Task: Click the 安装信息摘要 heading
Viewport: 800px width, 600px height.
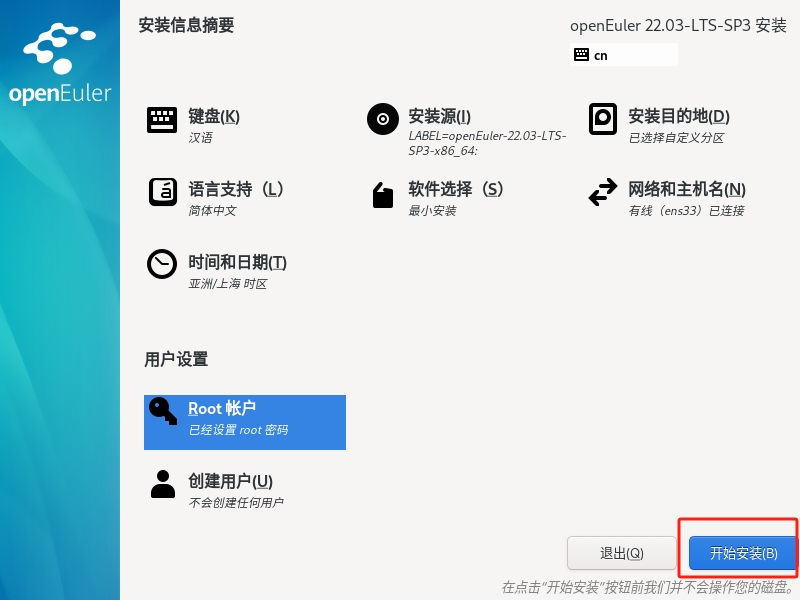Action: (186, 25)
